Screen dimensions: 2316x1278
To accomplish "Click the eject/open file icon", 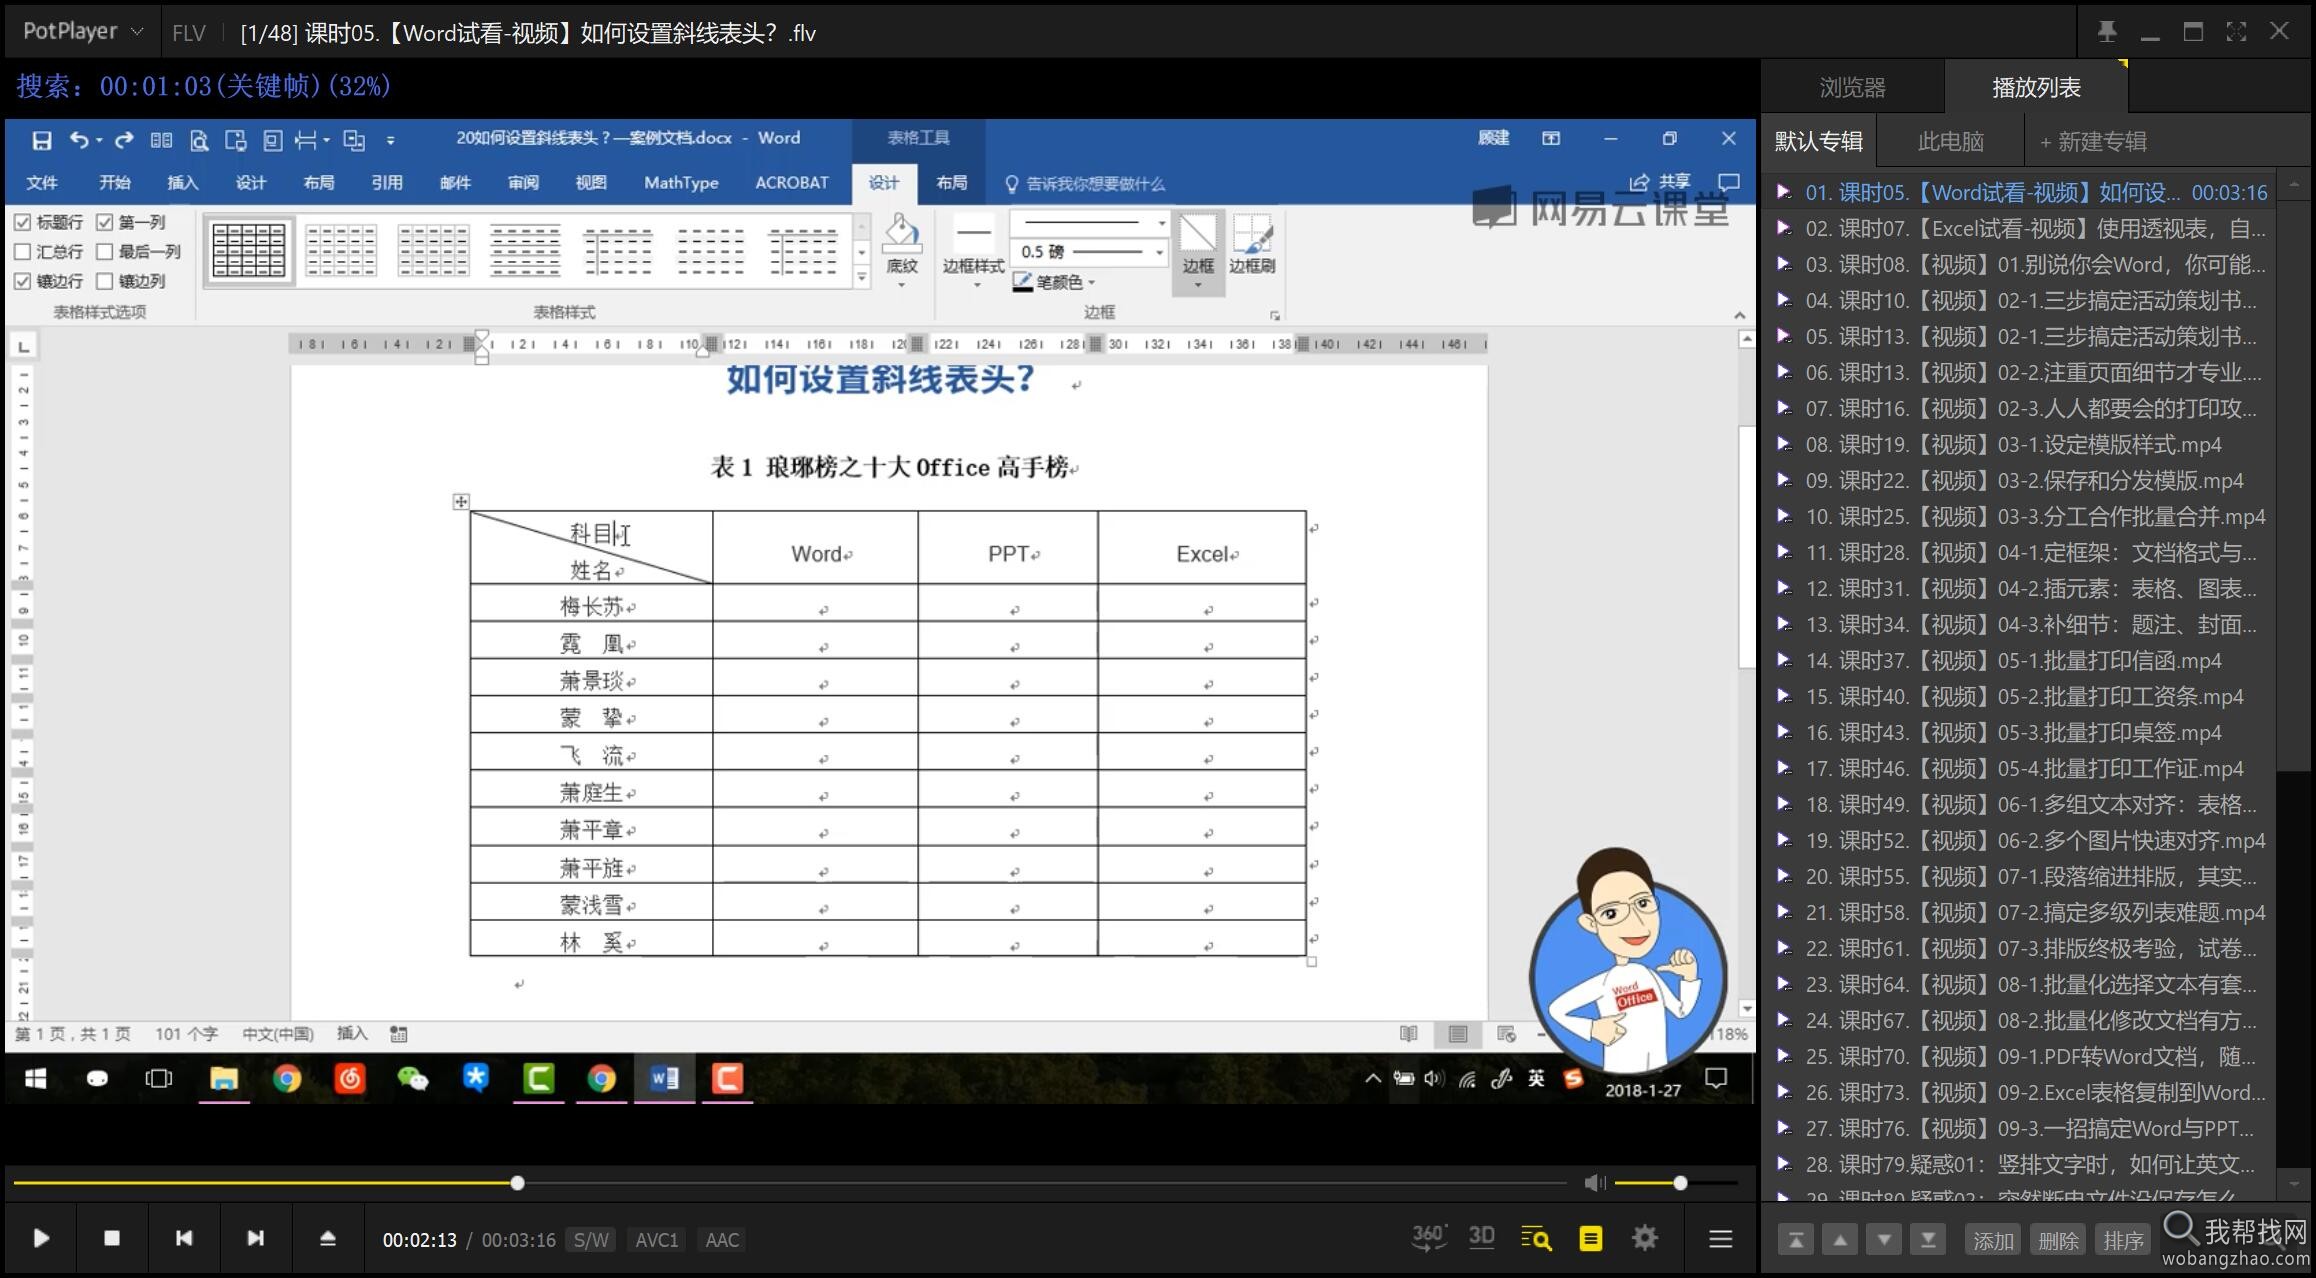I will coord(327,1238).
